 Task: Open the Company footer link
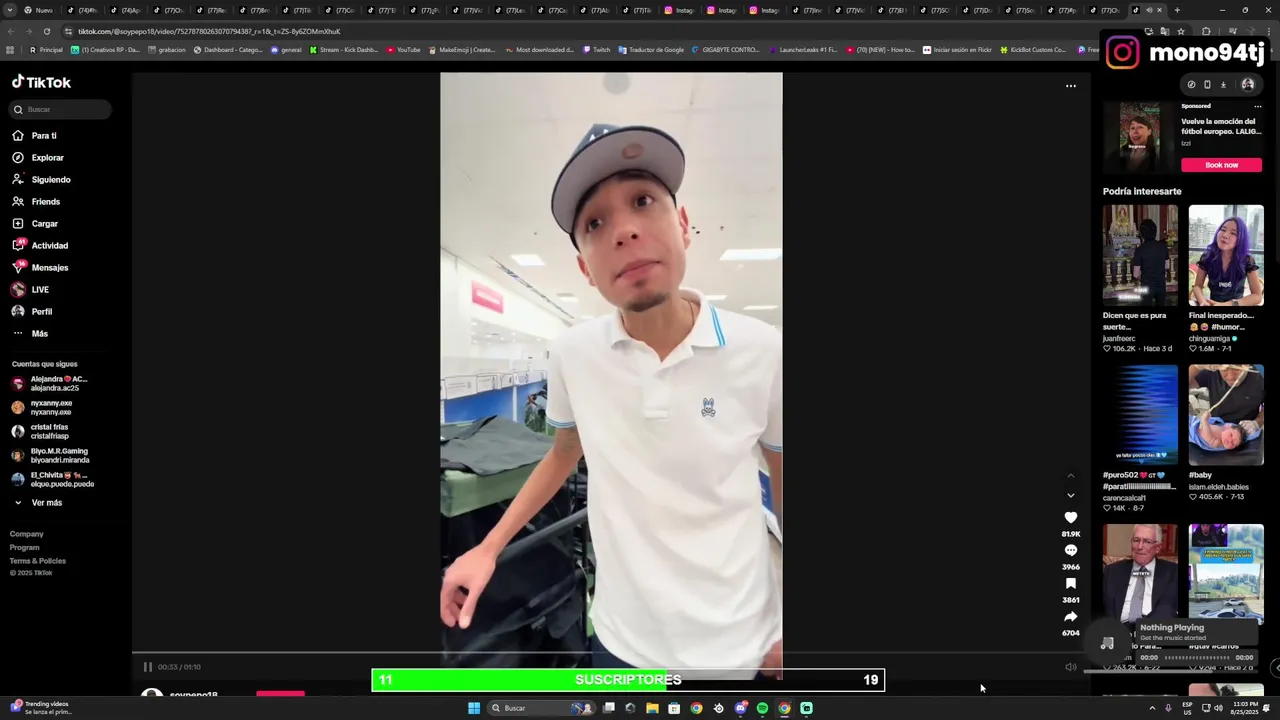pyautogui.click(x=27, y=534)
